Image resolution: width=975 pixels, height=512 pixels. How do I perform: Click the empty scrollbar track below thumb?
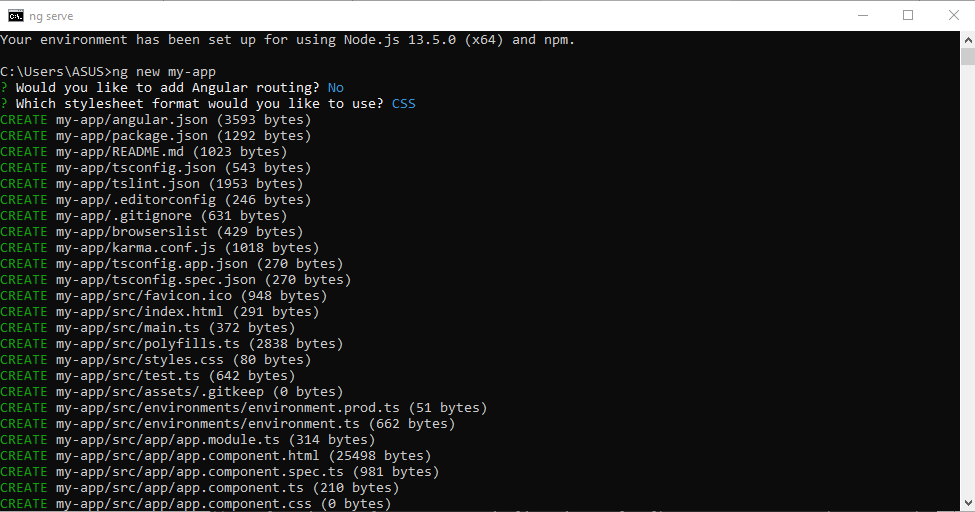click(x=968, y=280)
